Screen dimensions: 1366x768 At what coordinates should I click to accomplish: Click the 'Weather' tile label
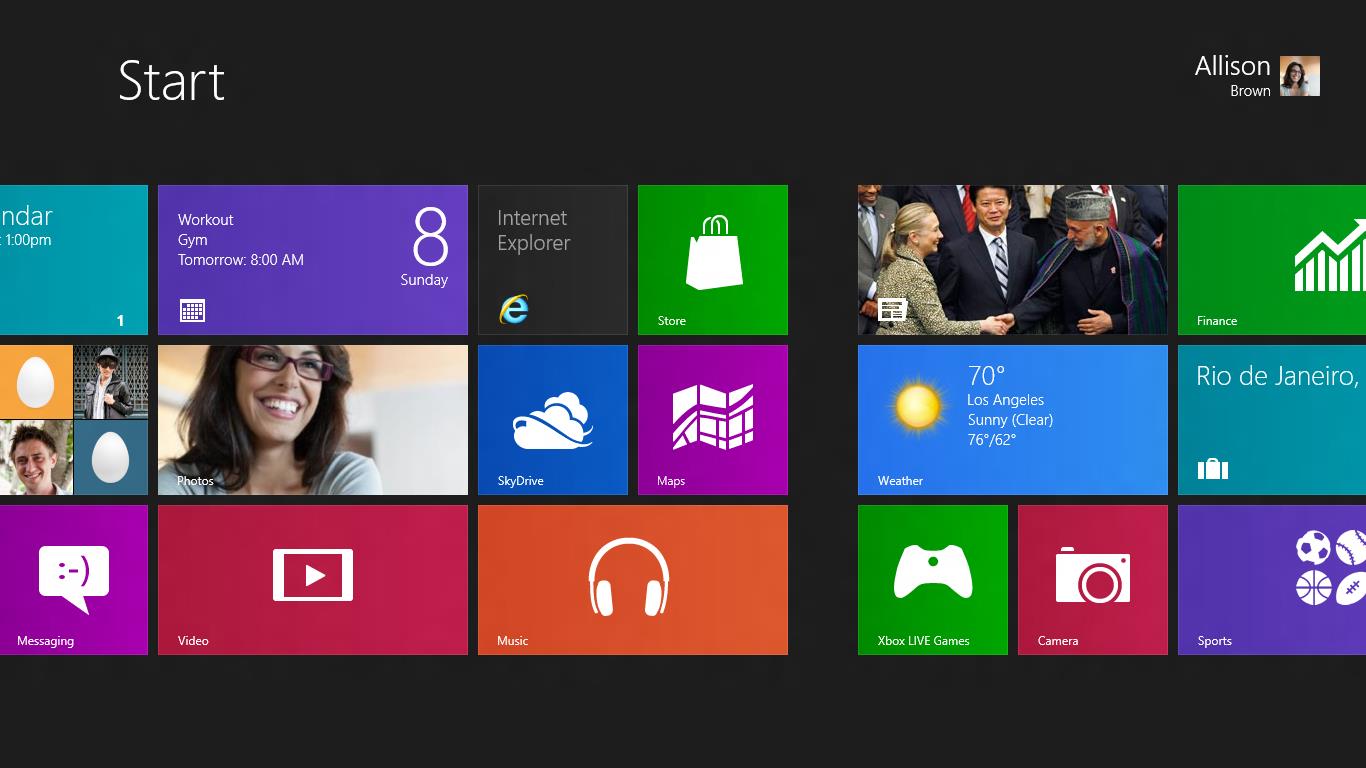pyautogui.click(x=900, y=481)
